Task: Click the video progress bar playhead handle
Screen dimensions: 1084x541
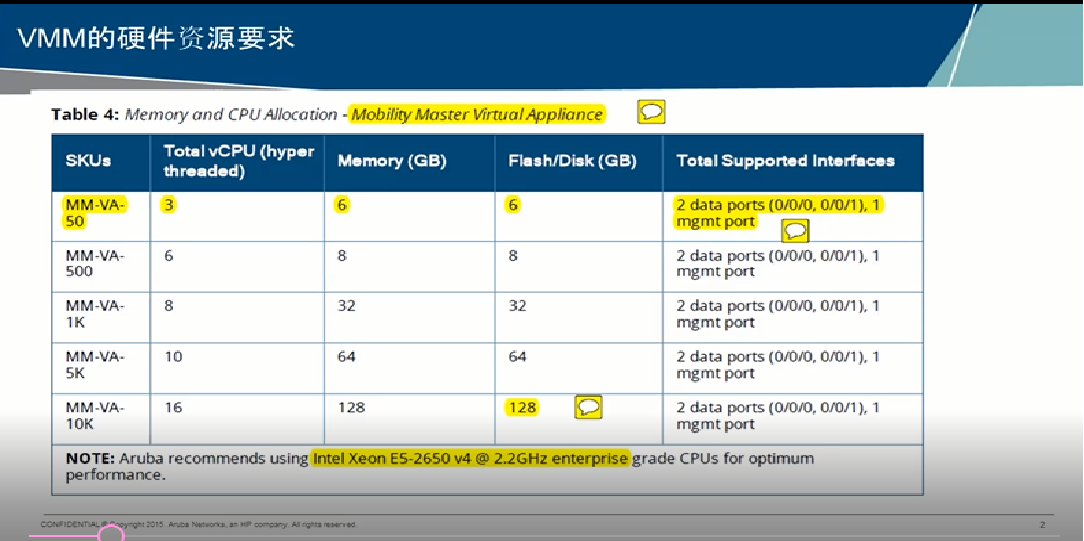Action: point(111,535)
